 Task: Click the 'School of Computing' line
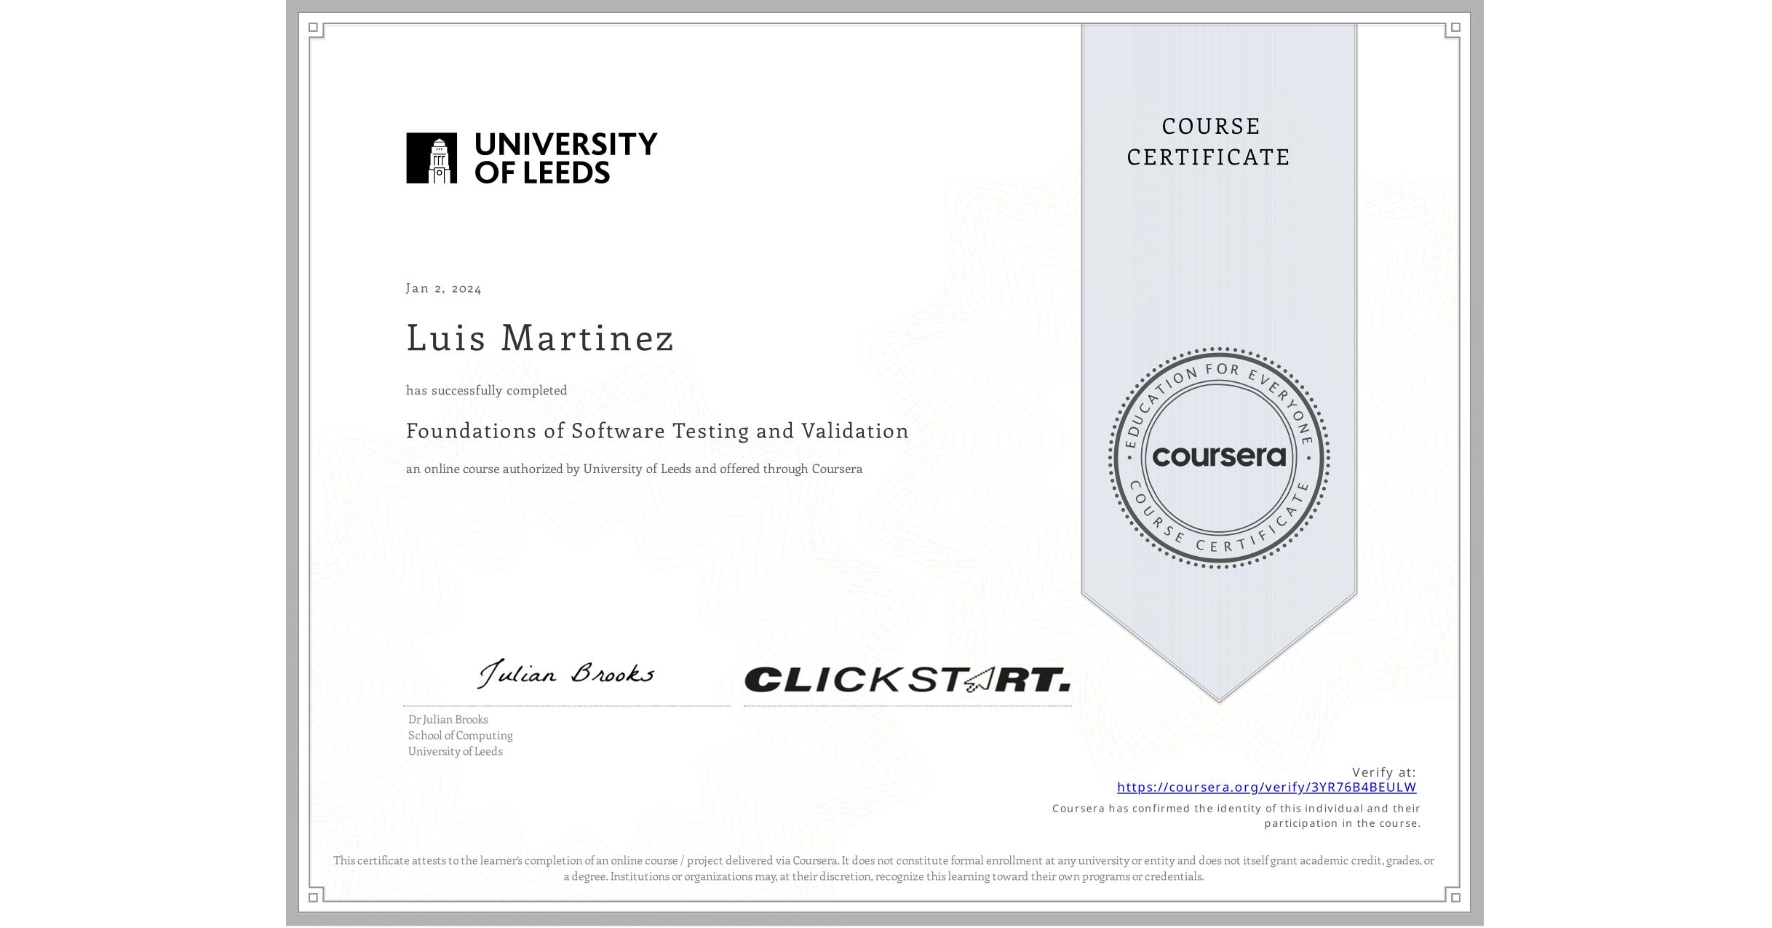pos(460,735)
